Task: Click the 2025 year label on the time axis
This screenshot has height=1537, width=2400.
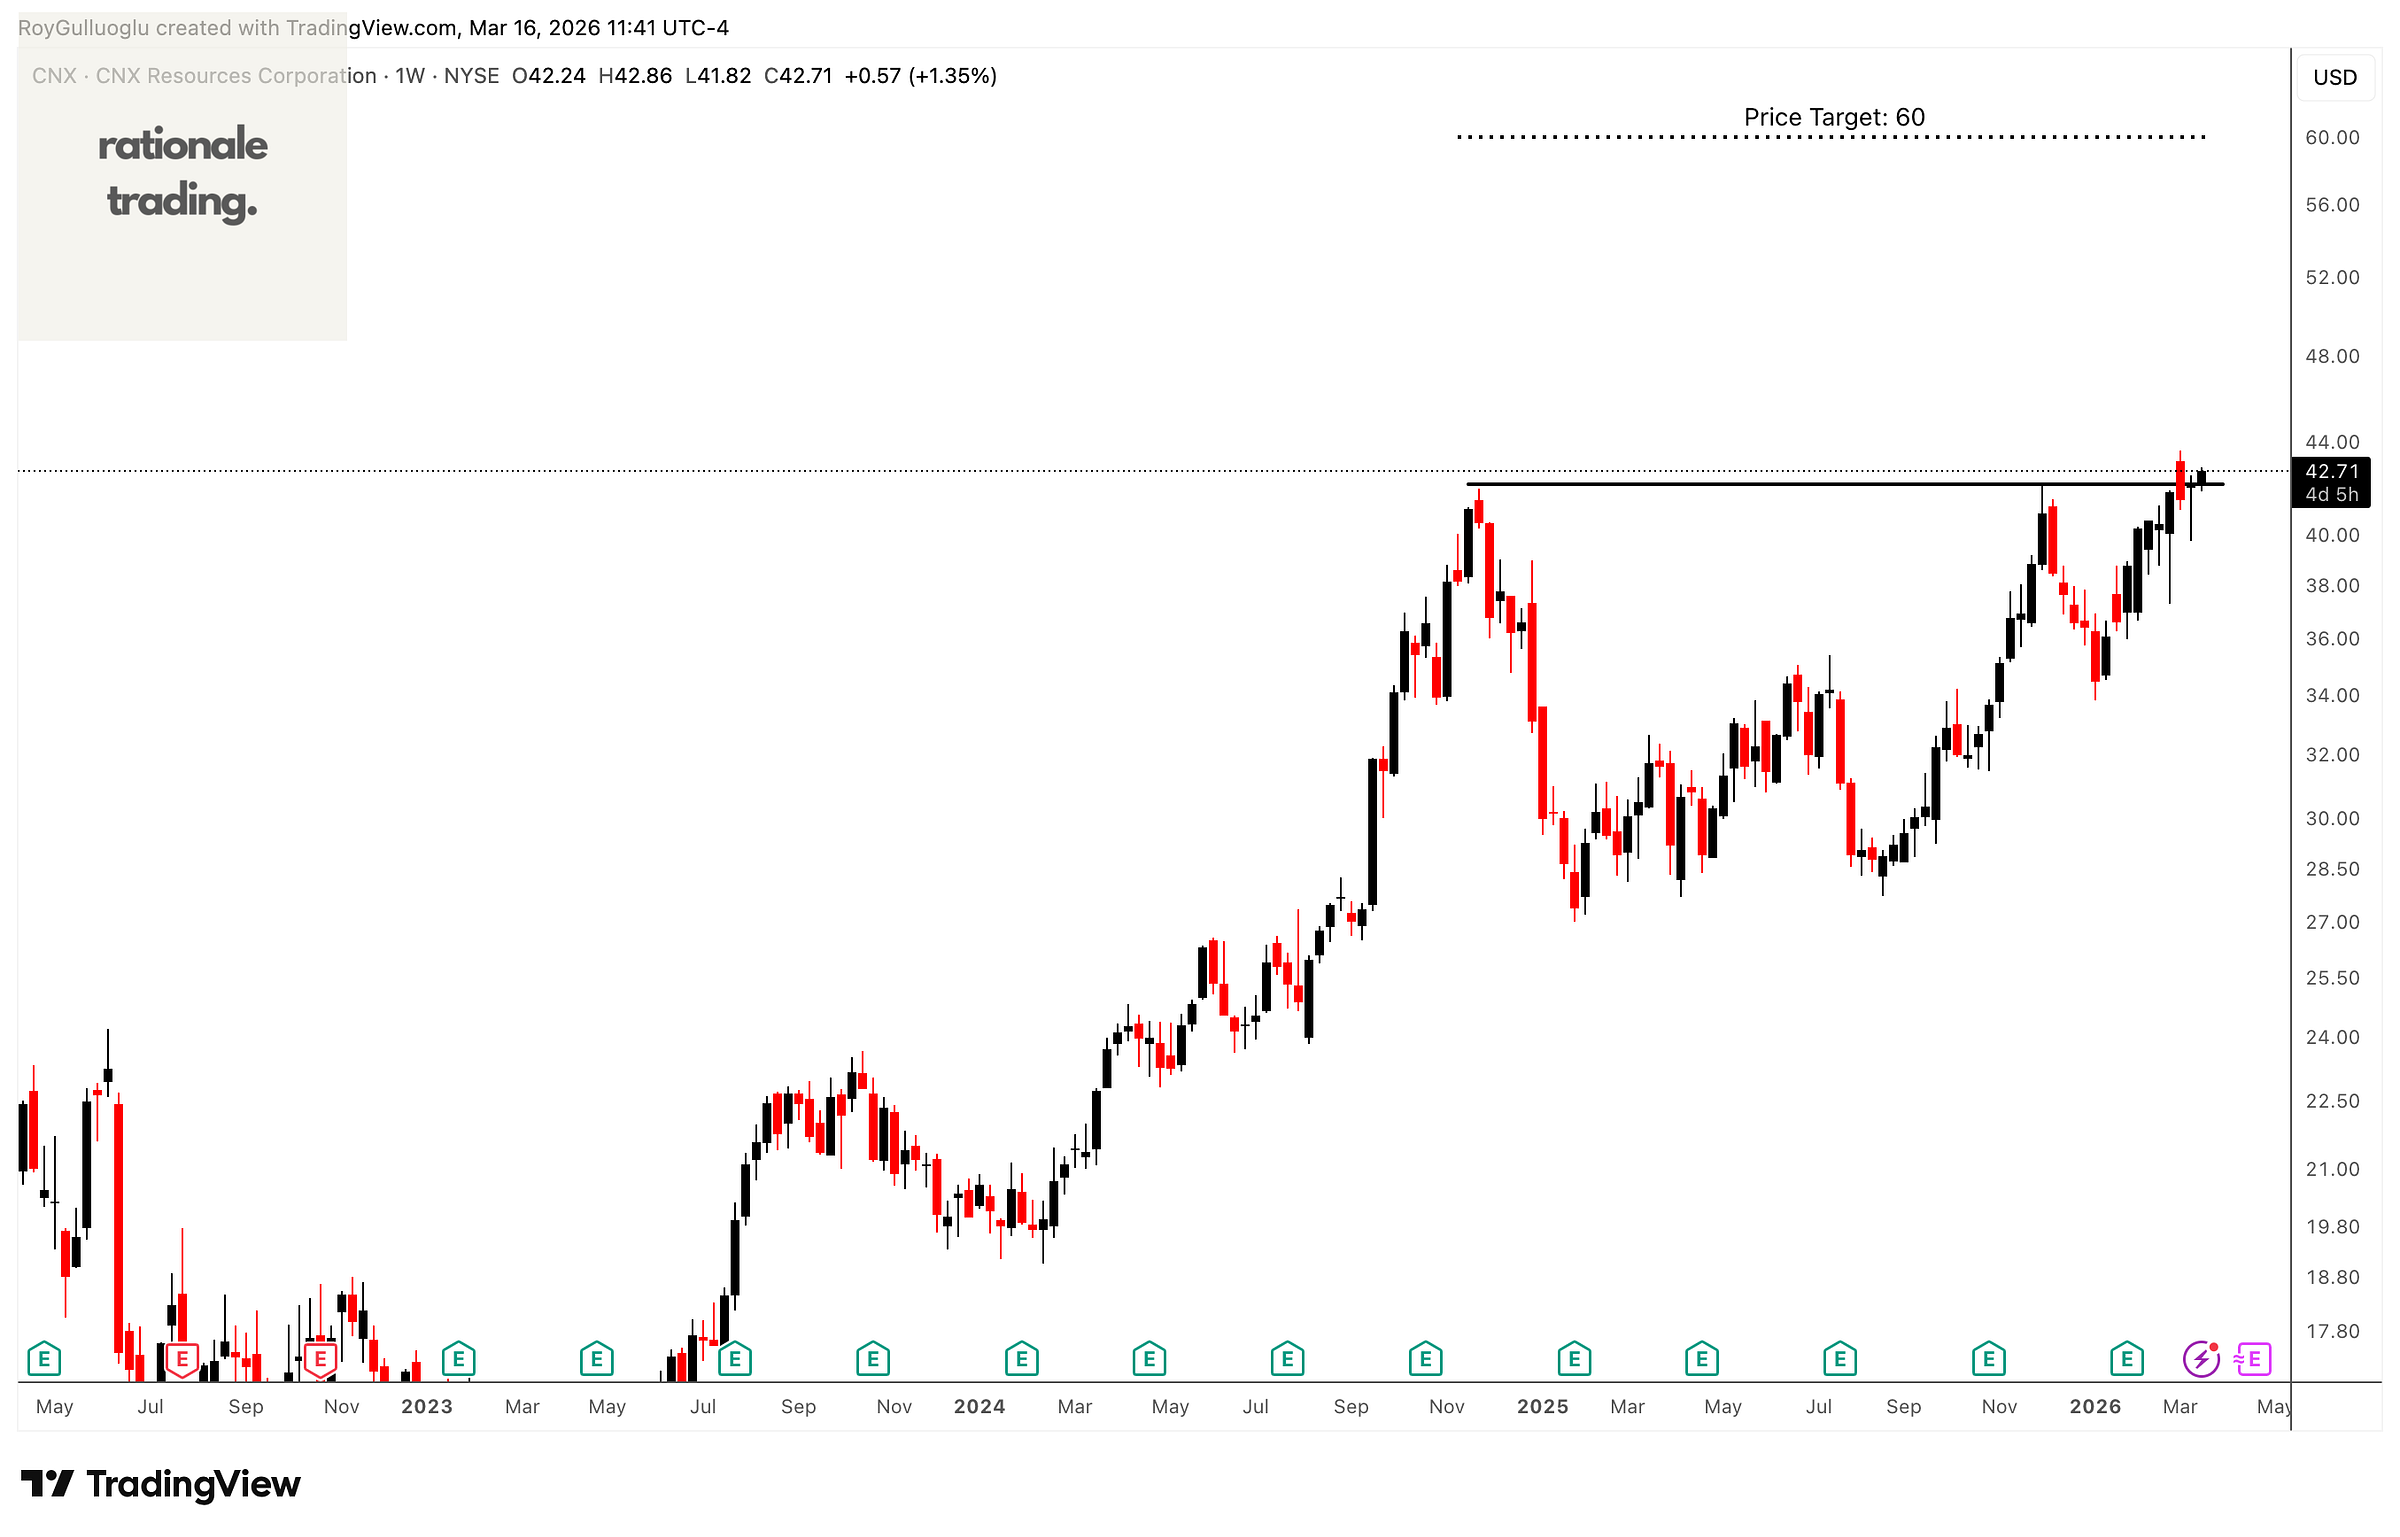Action: [x=1541, y=1406]
